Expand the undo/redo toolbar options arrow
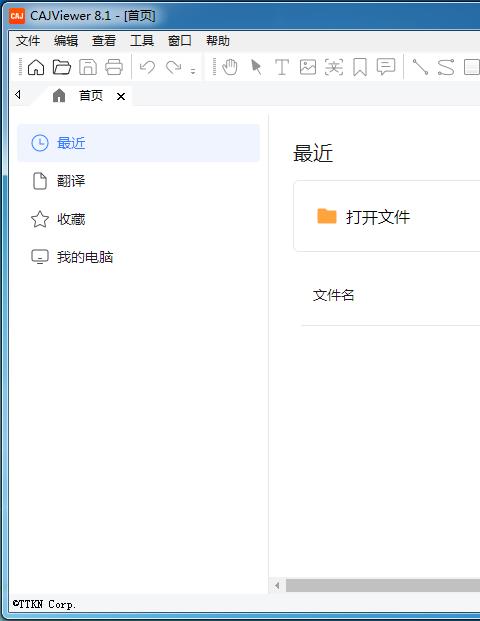 pyautogui.click(x=193, y=71)
